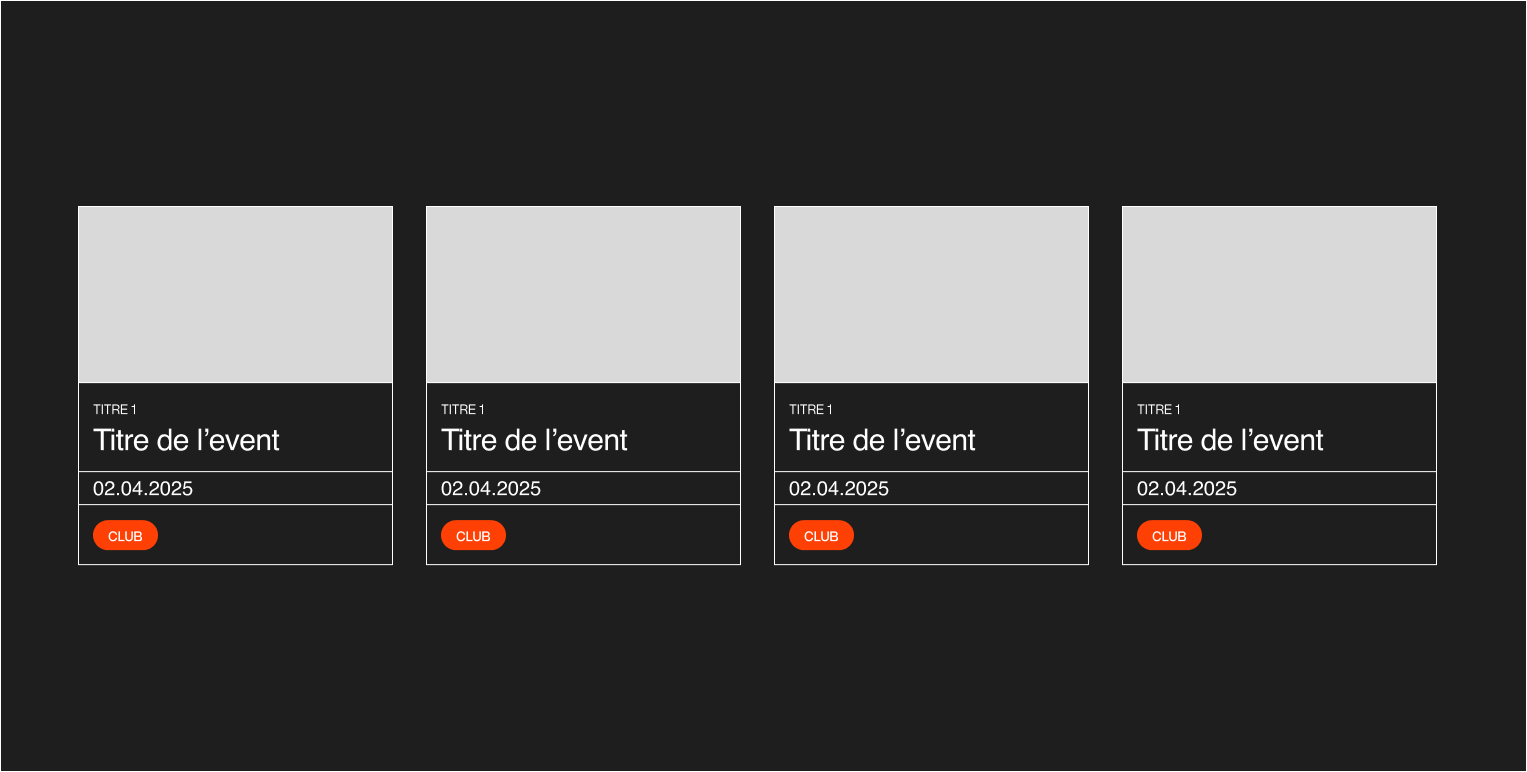This screenshot has width=1527, height=772.
Task: Click the 02.04.2025 date on the third card
Action: (x=839, y=489)
